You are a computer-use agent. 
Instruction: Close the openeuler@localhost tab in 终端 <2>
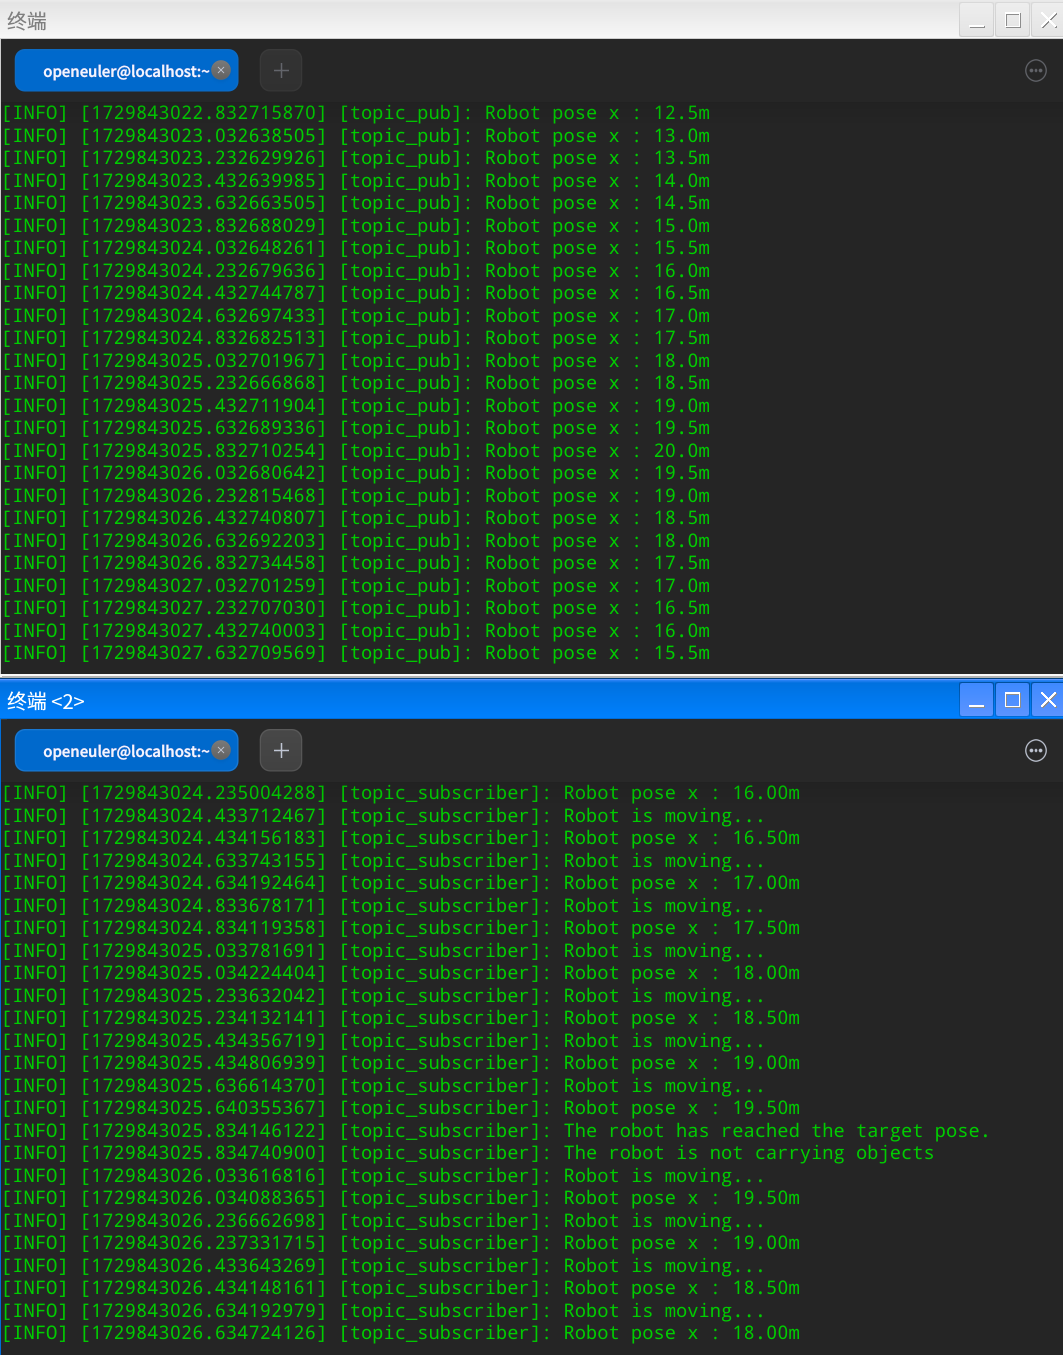tap(221, 750)
